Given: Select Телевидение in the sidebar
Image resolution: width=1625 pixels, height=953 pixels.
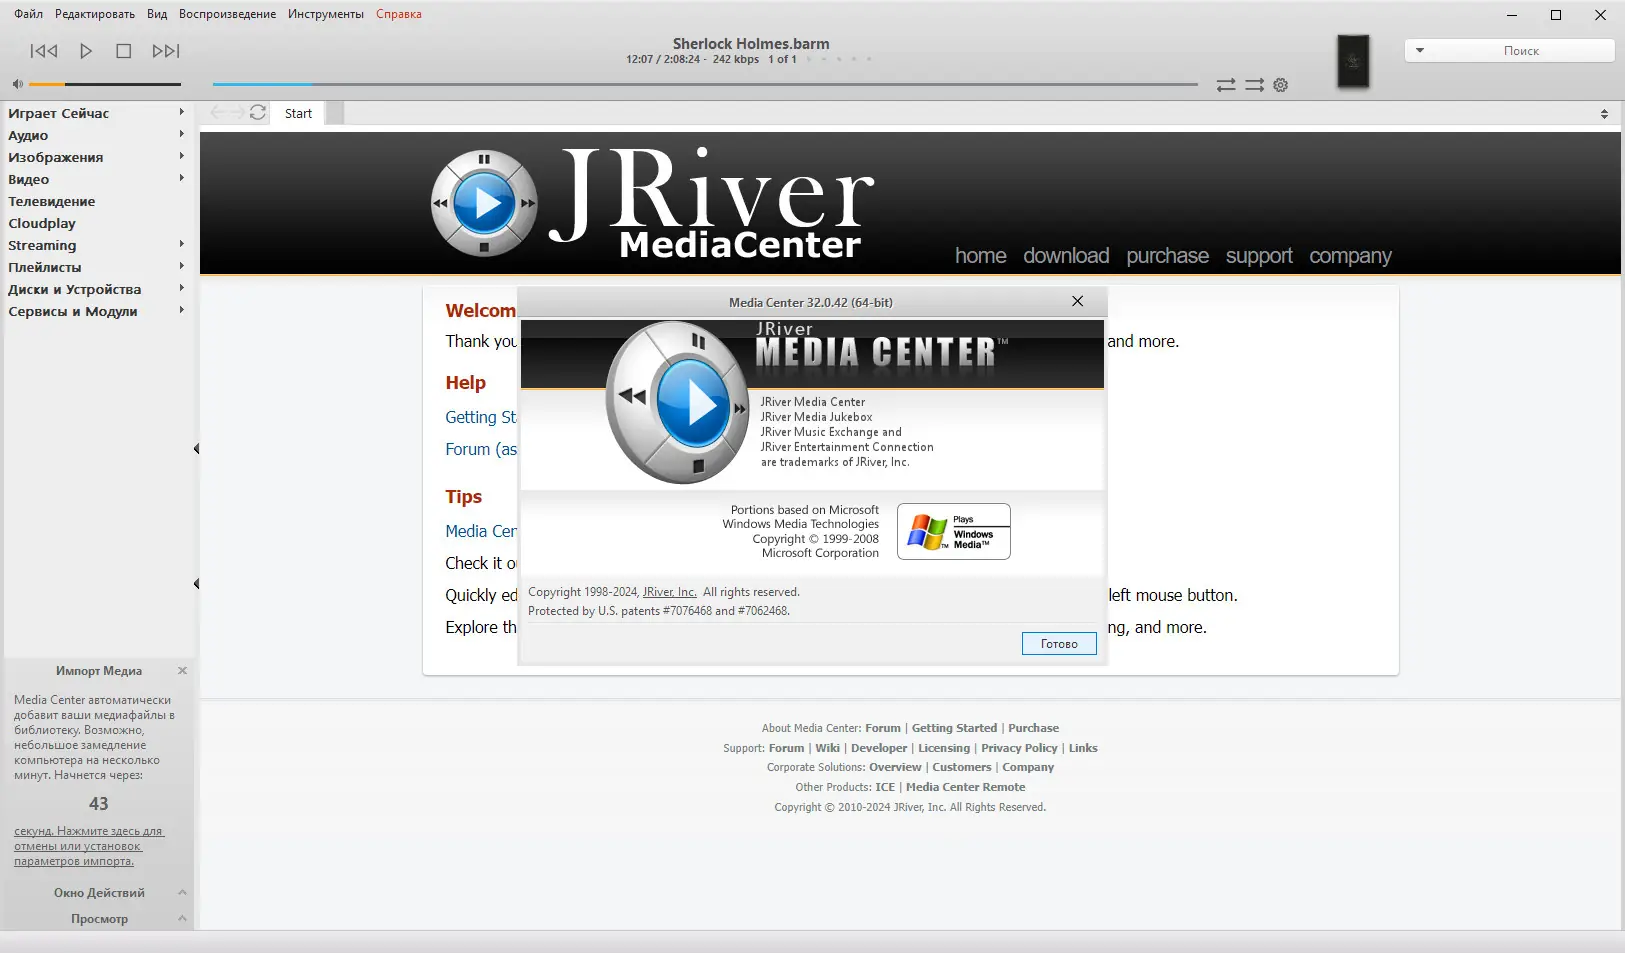Looking at the screenshot, I should click(52, 201).
